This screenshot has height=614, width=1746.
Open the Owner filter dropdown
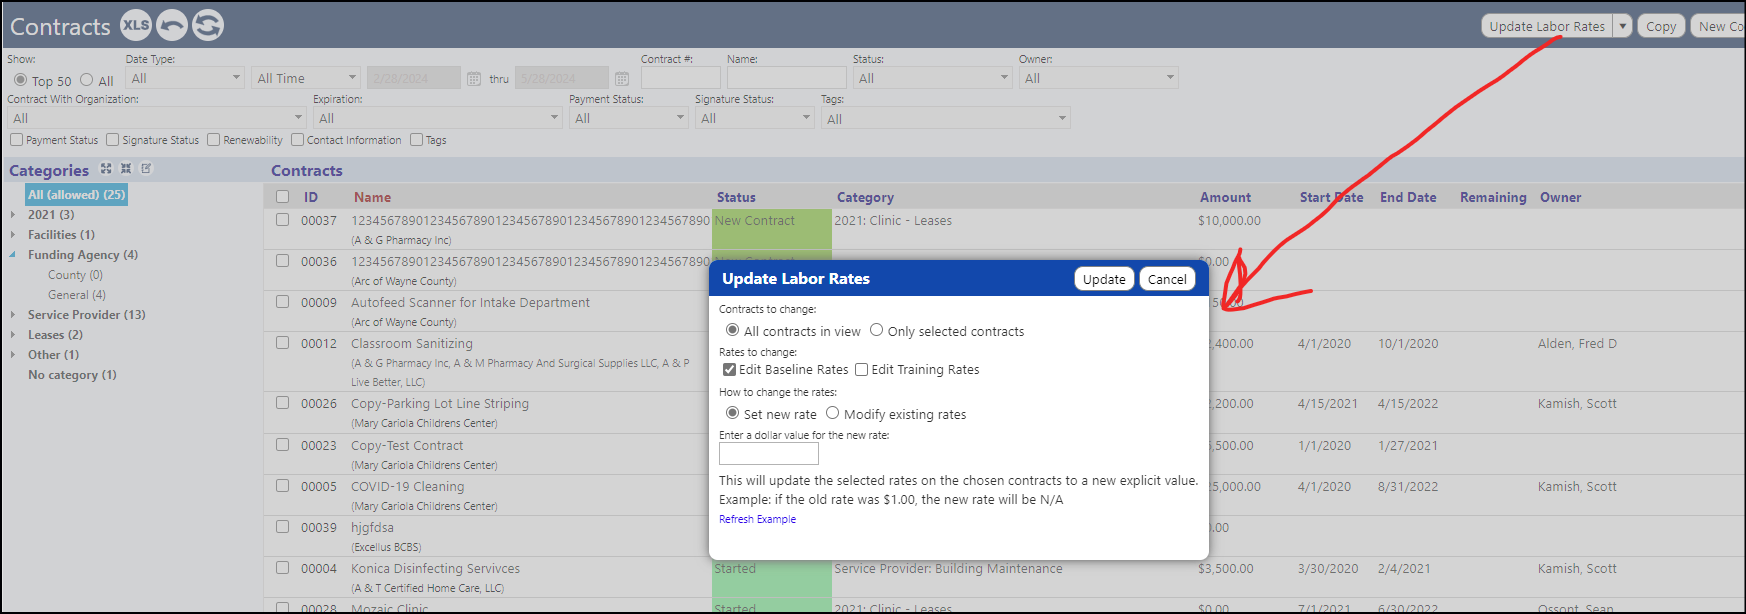click(x=1099, y=78)
